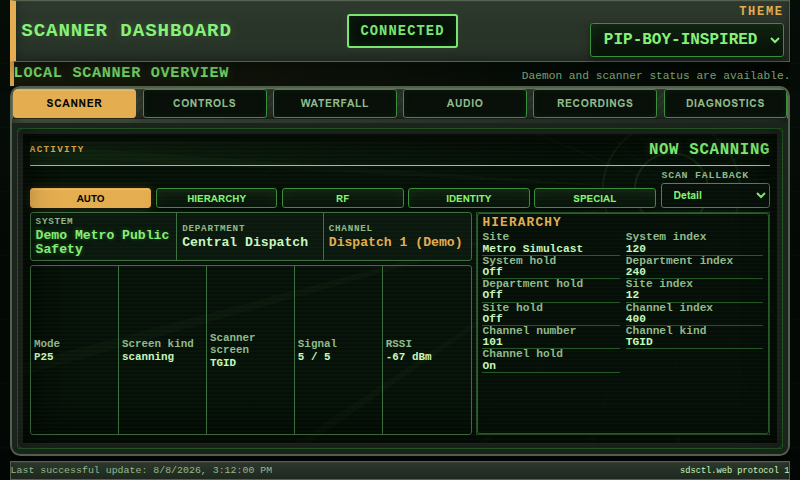Screen dimensions: 800x480
Task: Click the Site hold Off value
Action: click(492, 318)
